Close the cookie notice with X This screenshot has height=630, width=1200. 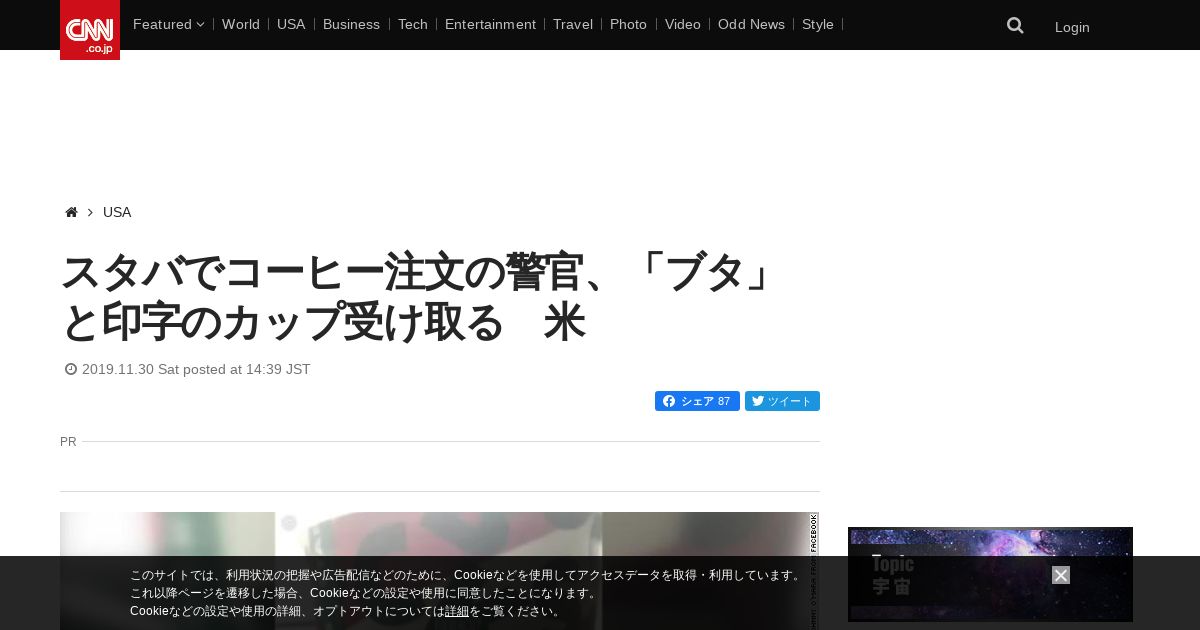point(1061,575)
